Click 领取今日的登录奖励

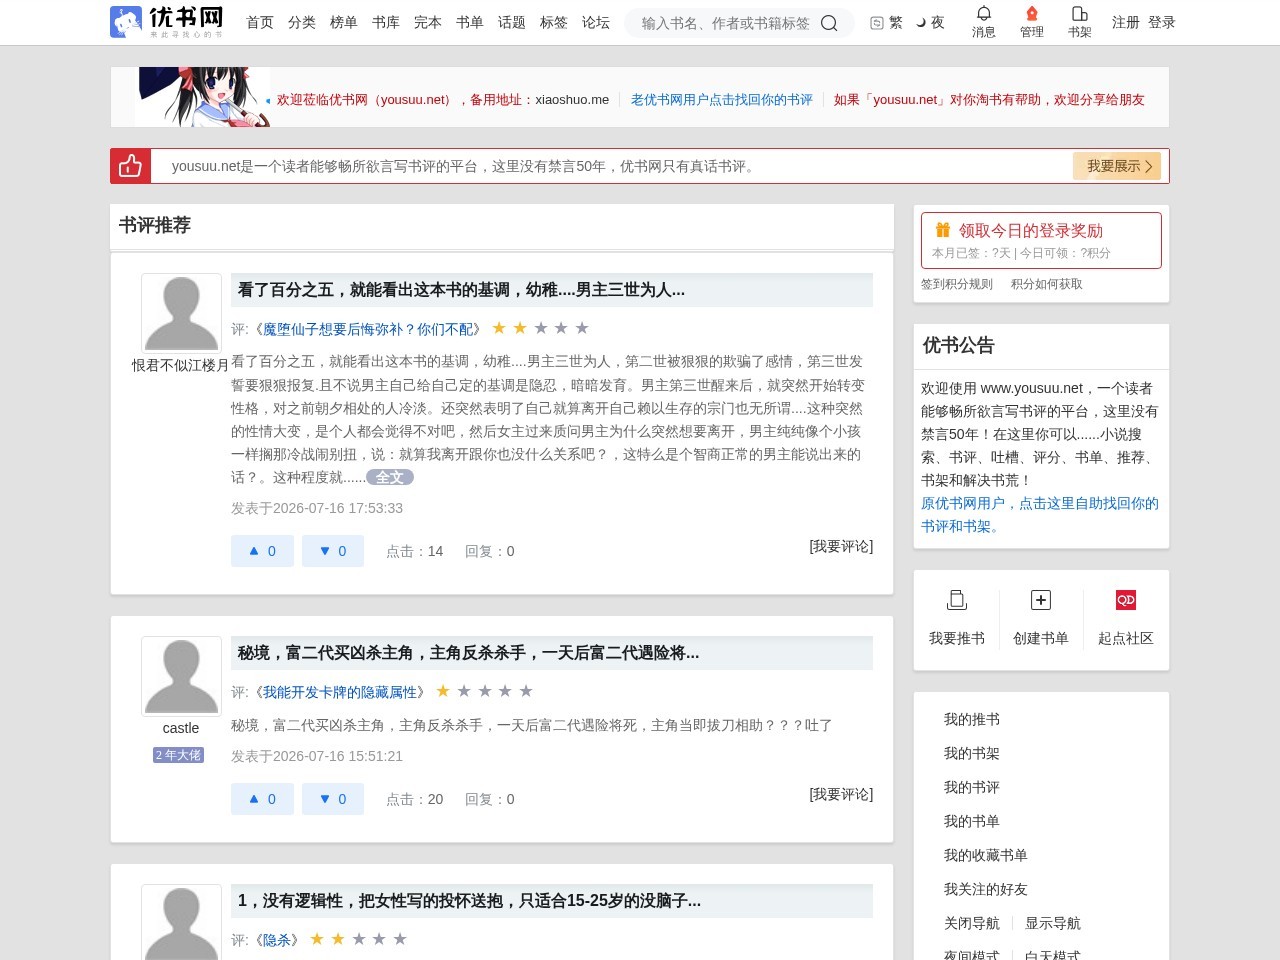(x=1031, y=230)
